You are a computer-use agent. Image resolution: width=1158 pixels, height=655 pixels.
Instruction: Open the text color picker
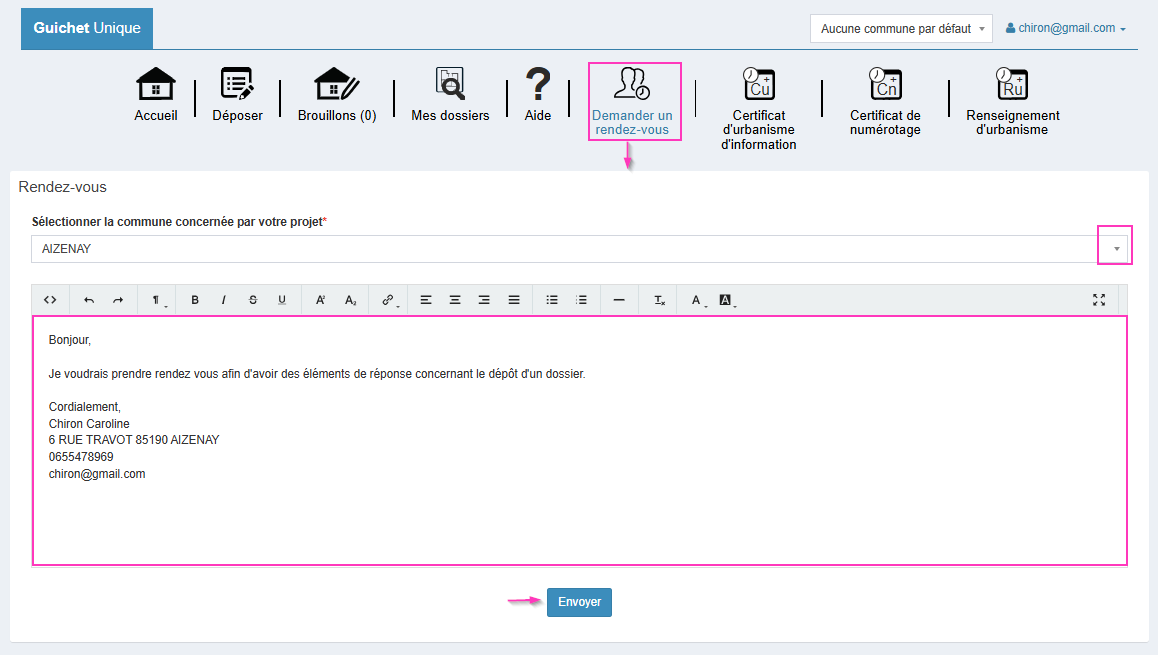[x=697, y=300]
